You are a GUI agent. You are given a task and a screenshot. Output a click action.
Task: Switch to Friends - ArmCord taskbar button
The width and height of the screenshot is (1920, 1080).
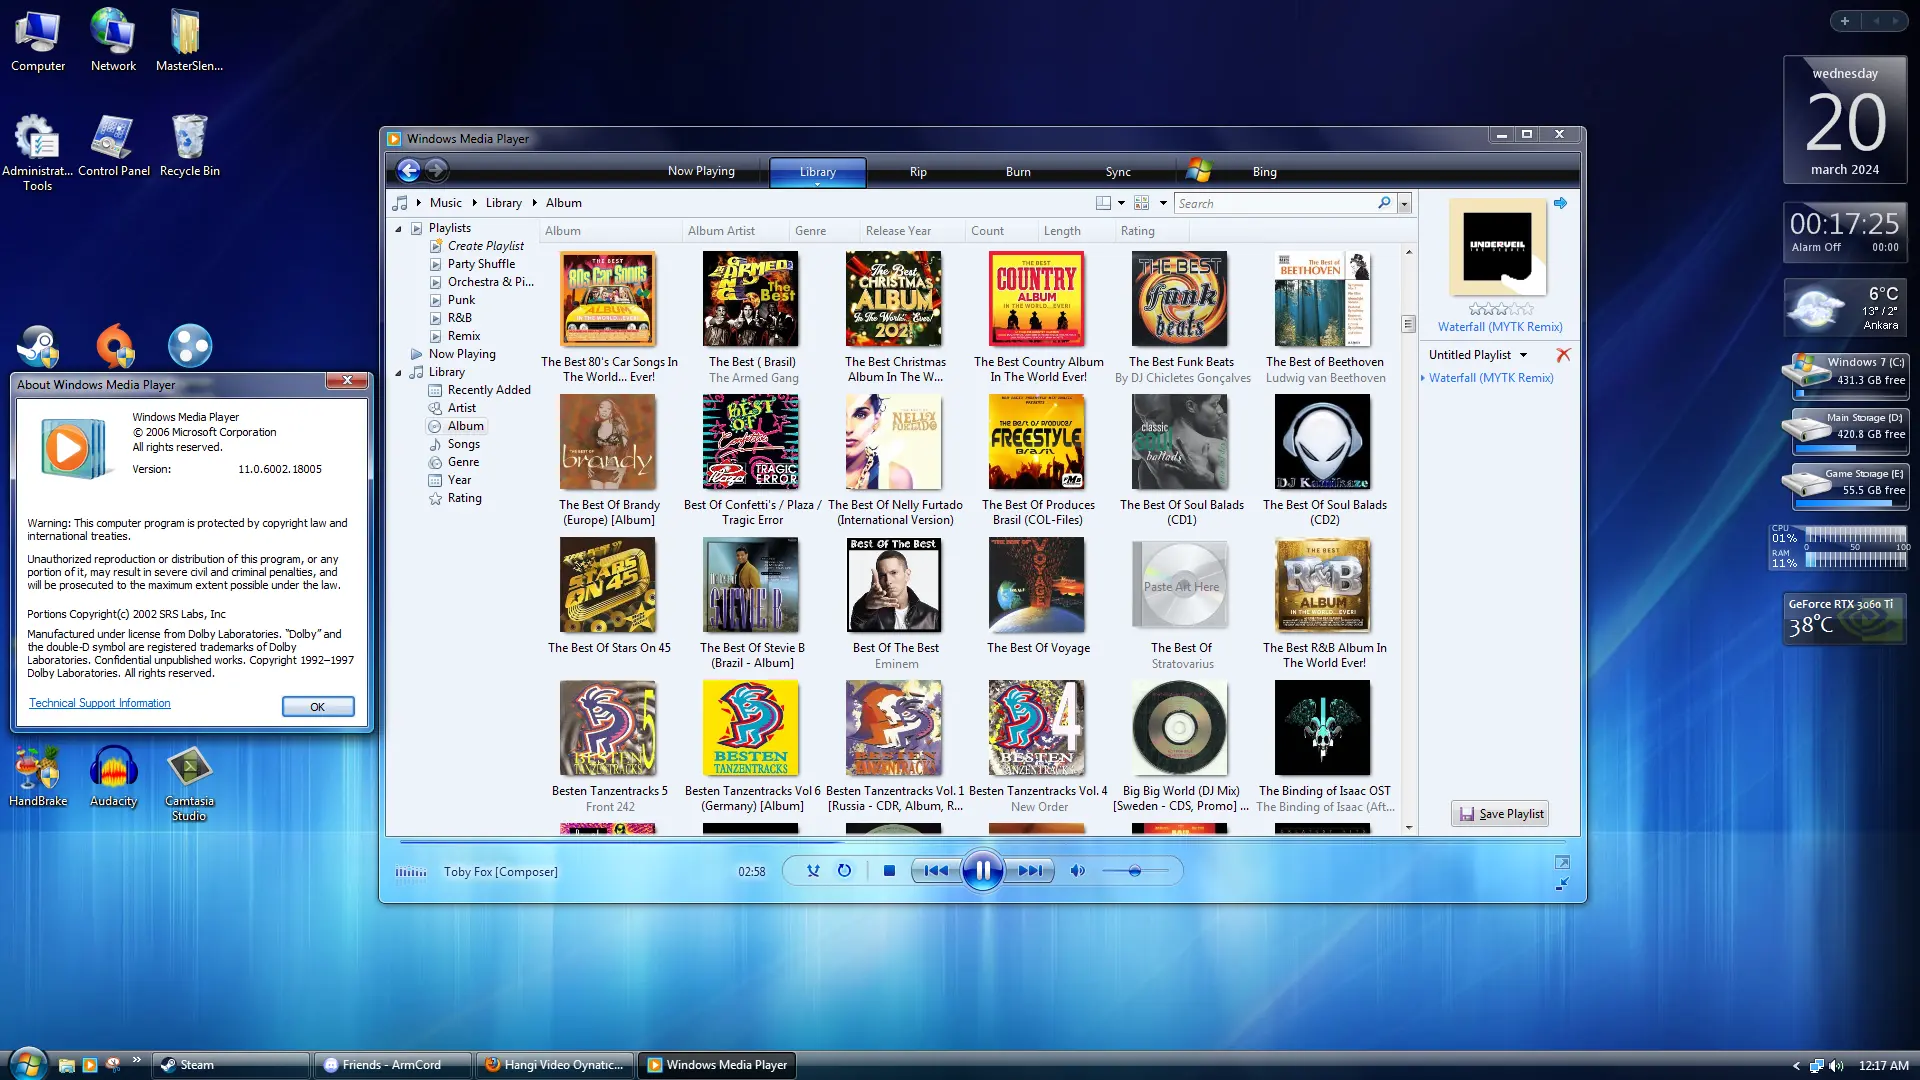tap(393, 1065)
